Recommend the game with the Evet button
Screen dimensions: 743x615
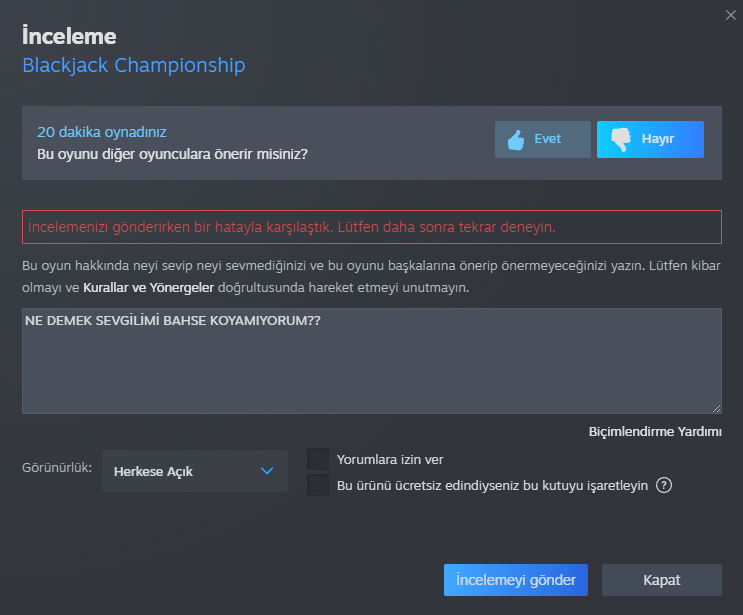click(543, 140)
